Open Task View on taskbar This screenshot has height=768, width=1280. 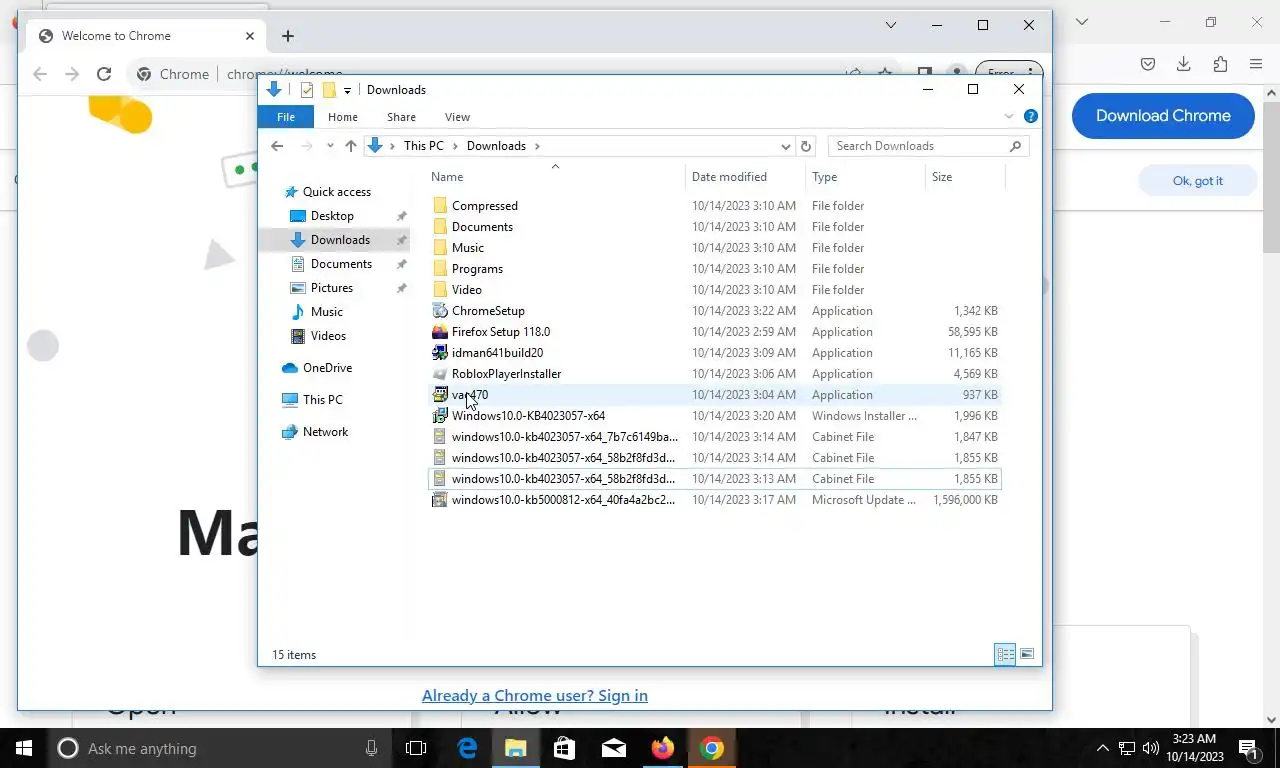pyautogui.click(x=416, y=748)
